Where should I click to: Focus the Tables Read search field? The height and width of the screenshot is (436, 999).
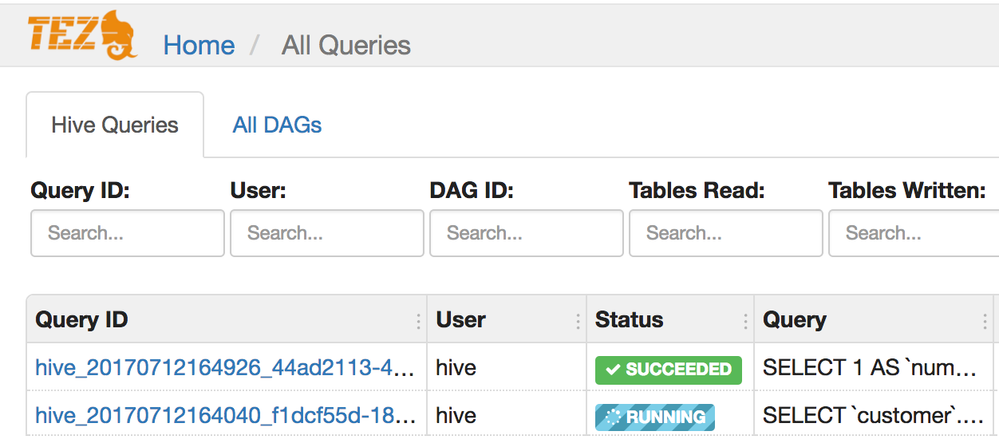pyautogui.click(x=725, y=233)
